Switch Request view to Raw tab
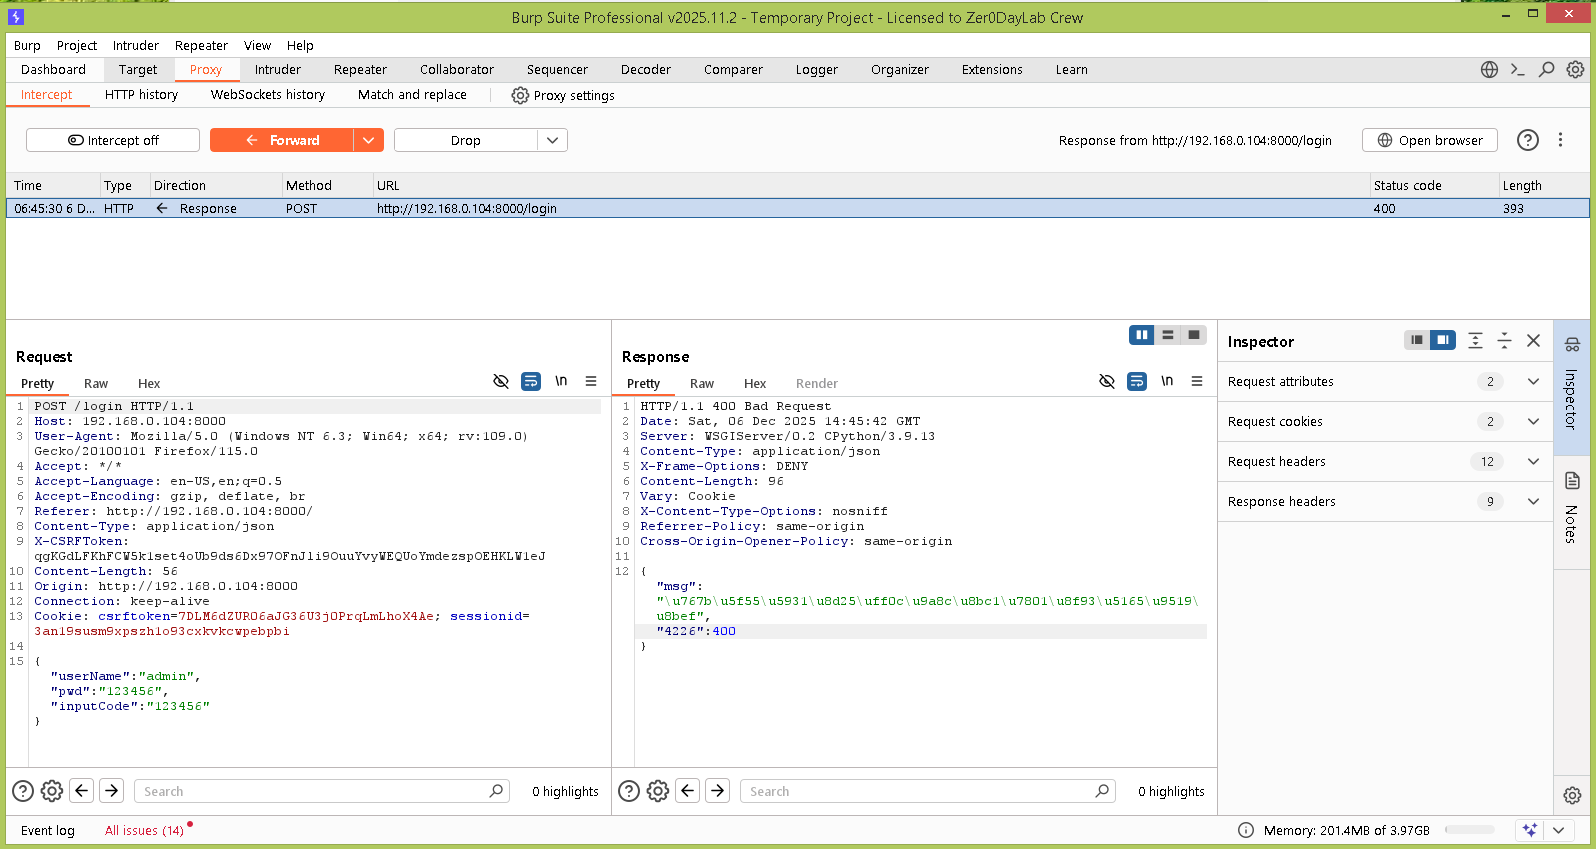This screenshot has height=849, width=1596. pos(96,383)
